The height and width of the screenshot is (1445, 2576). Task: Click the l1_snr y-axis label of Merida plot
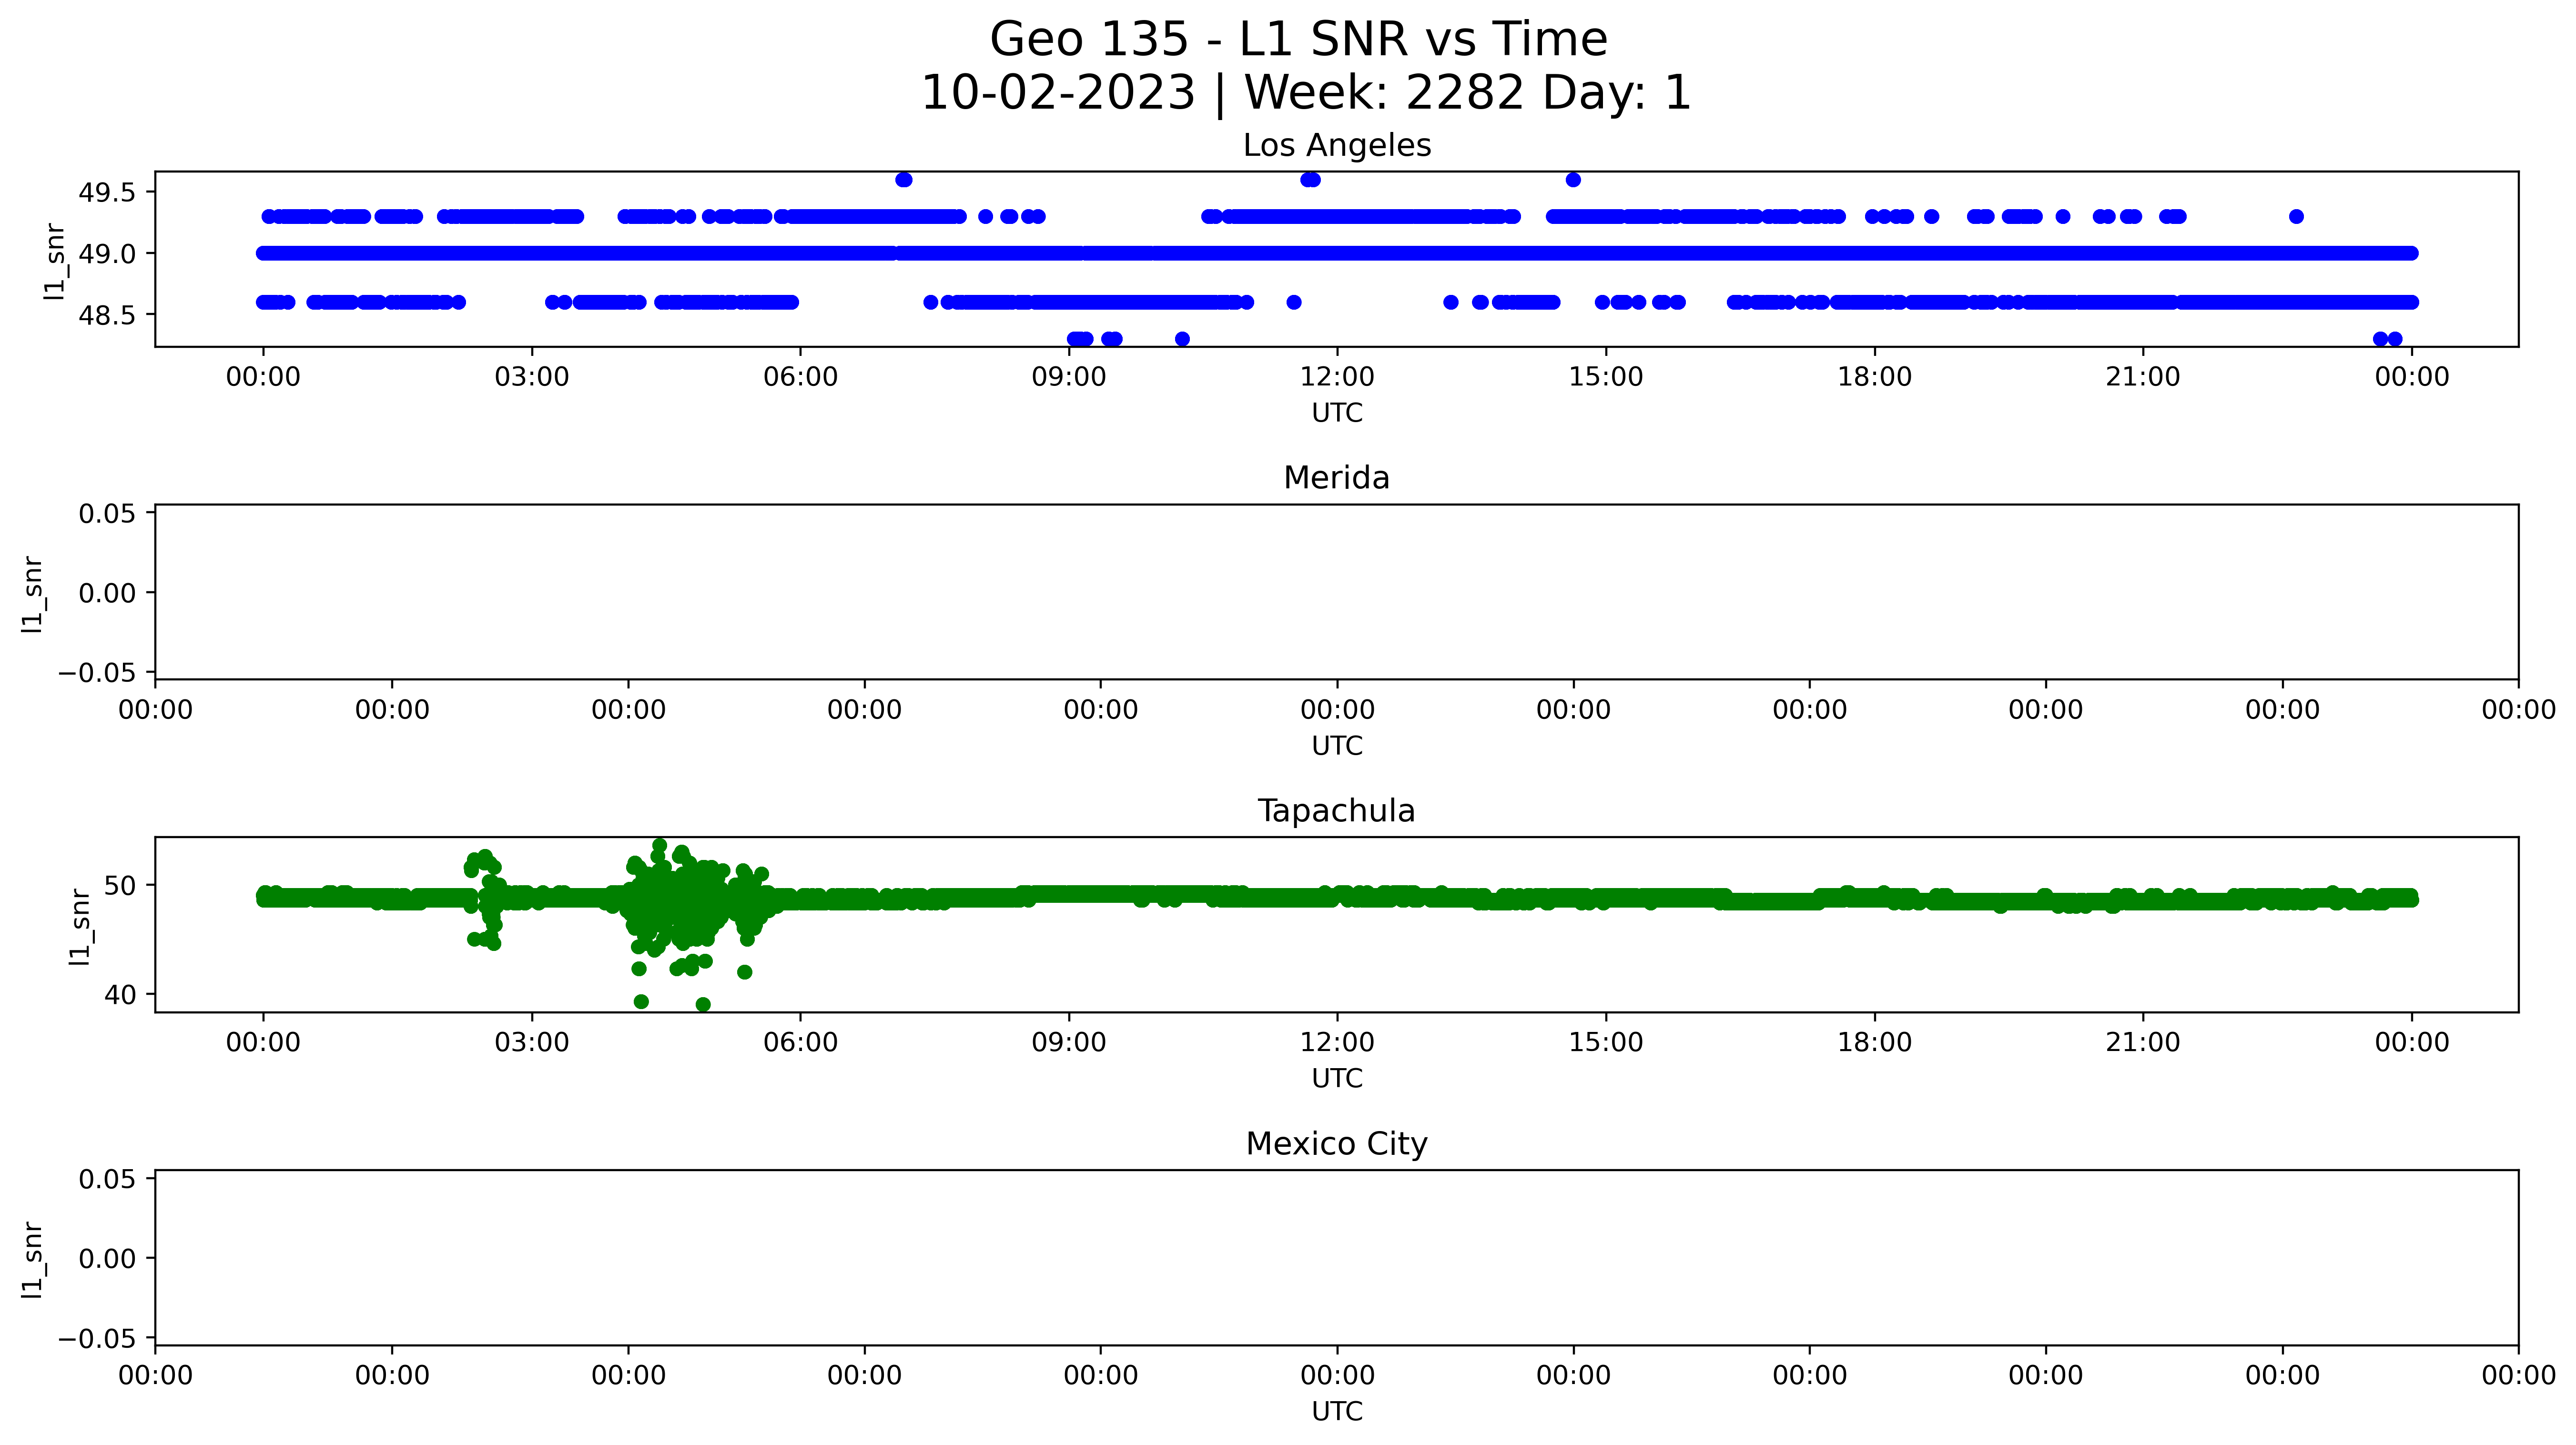[33, 594]
